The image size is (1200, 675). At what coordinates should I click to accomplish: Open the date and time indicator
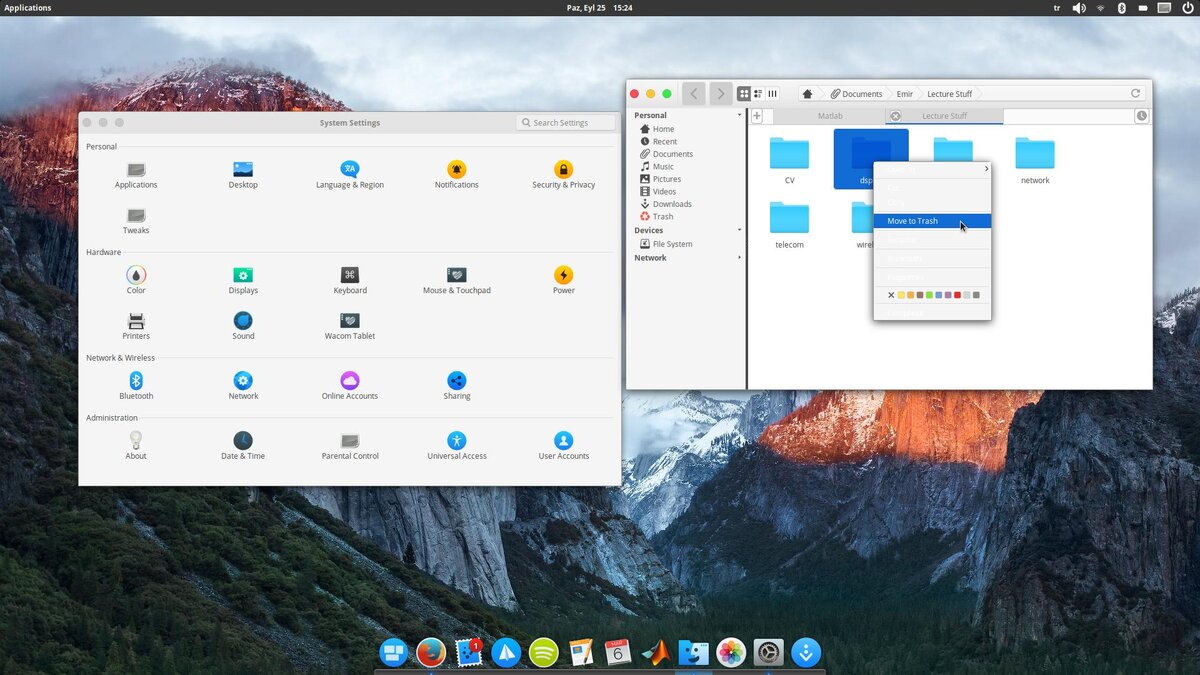coord(599,8)
